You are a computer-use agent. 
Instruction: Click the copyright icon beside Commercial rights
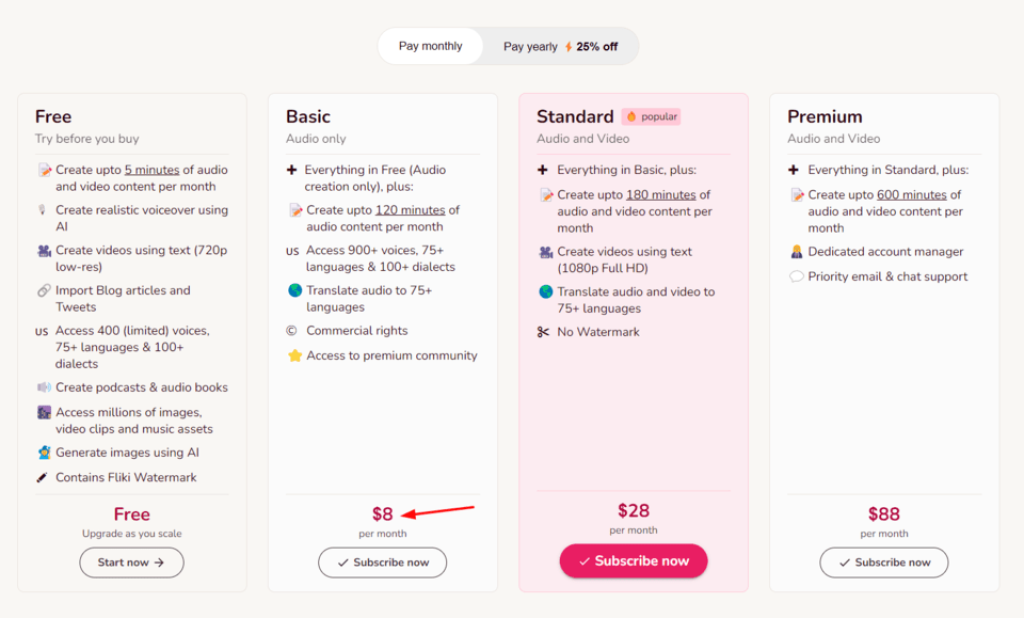[291, 331]
